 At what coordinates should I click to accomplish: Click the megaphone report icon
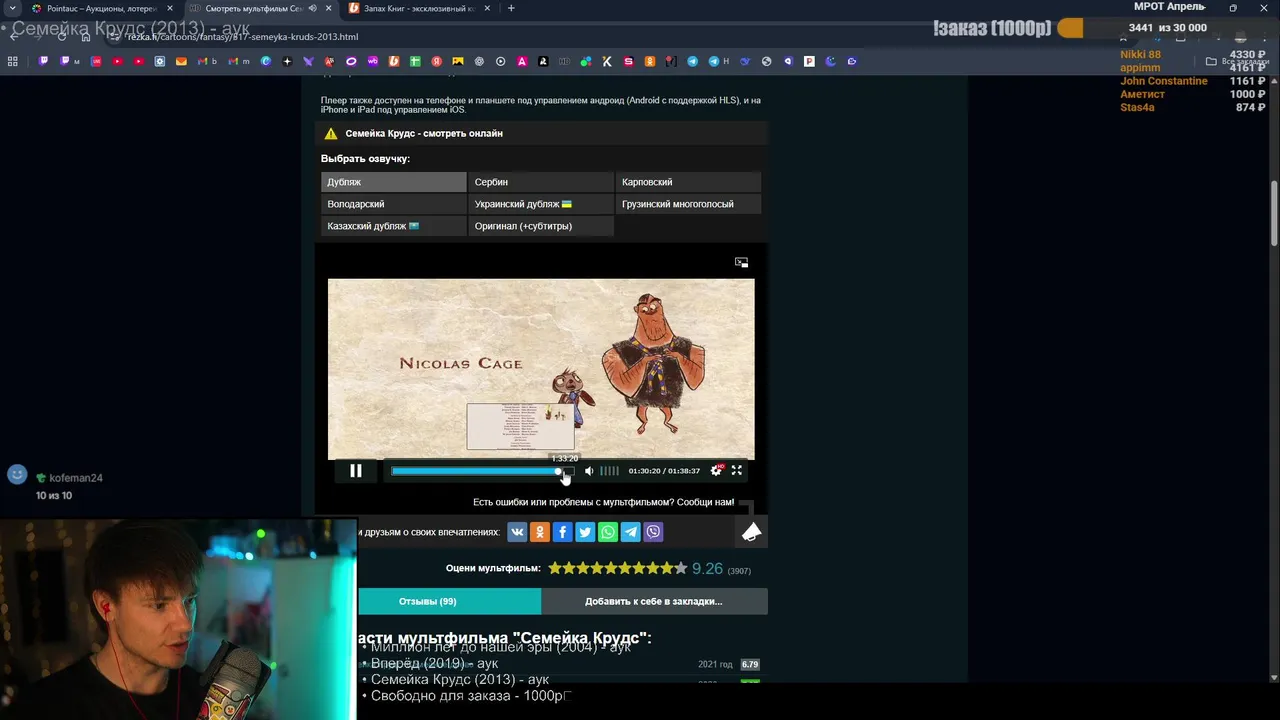(x=752, y=532)
